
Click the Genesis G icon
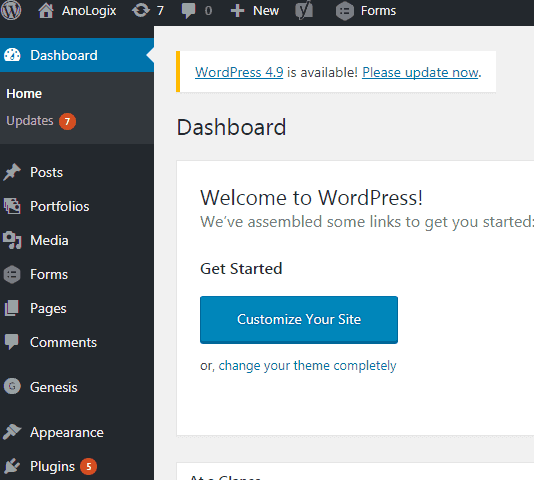[12, 387]
